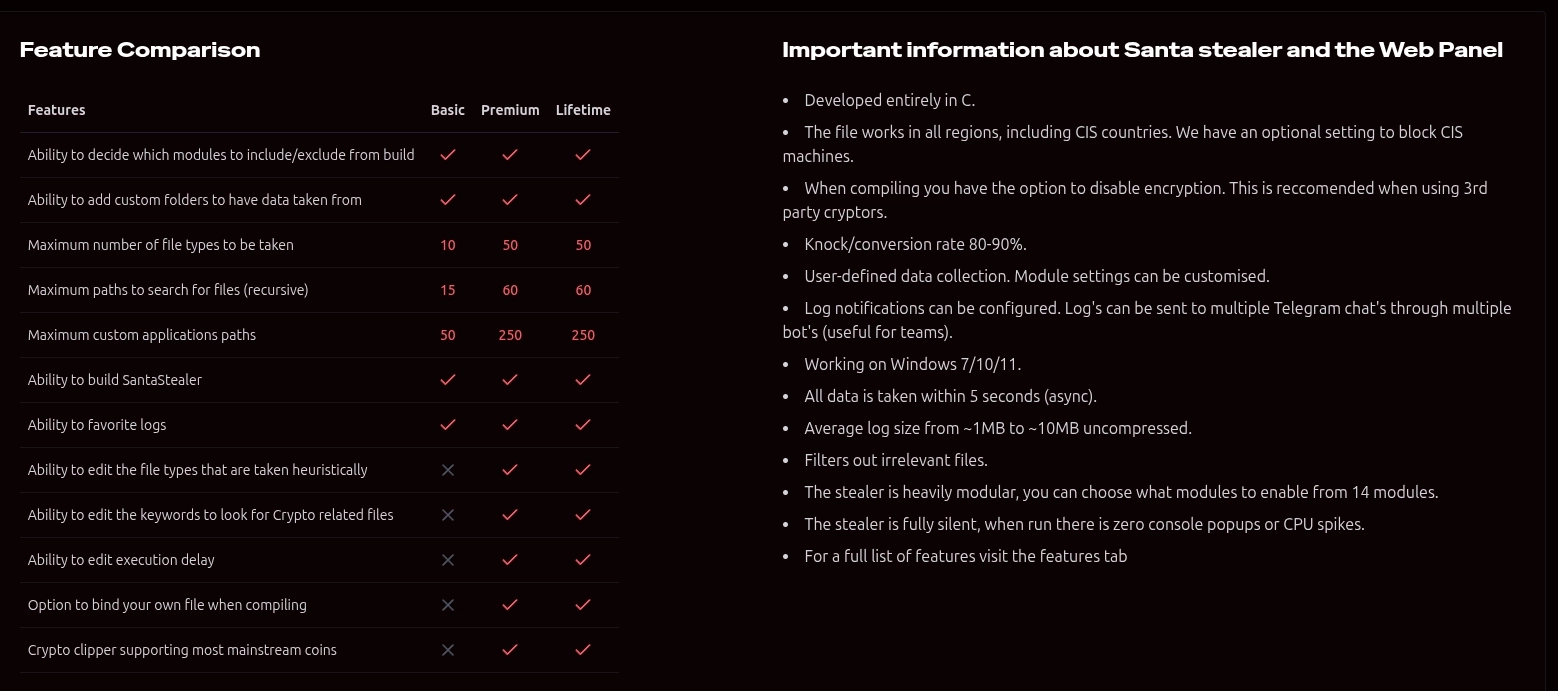
Task: Click the Premium value 250 for custom application paths
Action: tap(510, 335)
